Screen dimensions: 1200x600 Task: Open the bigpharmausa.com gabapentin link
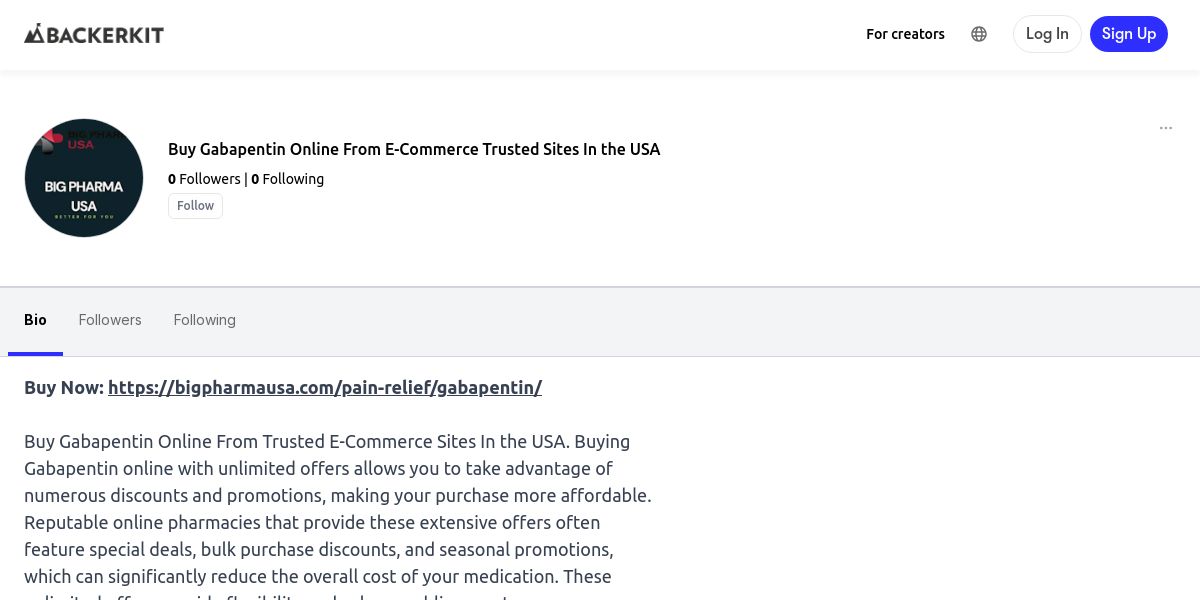pyautogui.click(x=325, y=388)
